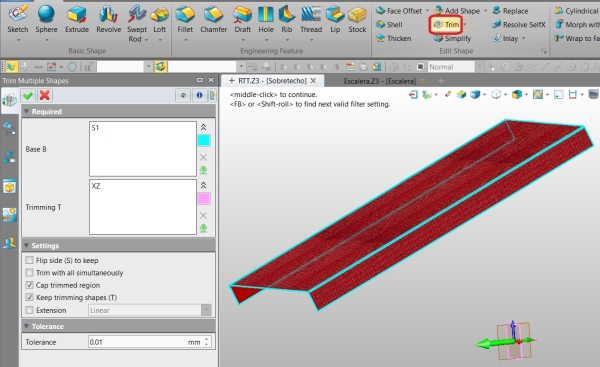Select the RTT.Z3 - [Sobretecho] tab
The image size is (600, 367).
pyautogui.click(x=272, y=81)
